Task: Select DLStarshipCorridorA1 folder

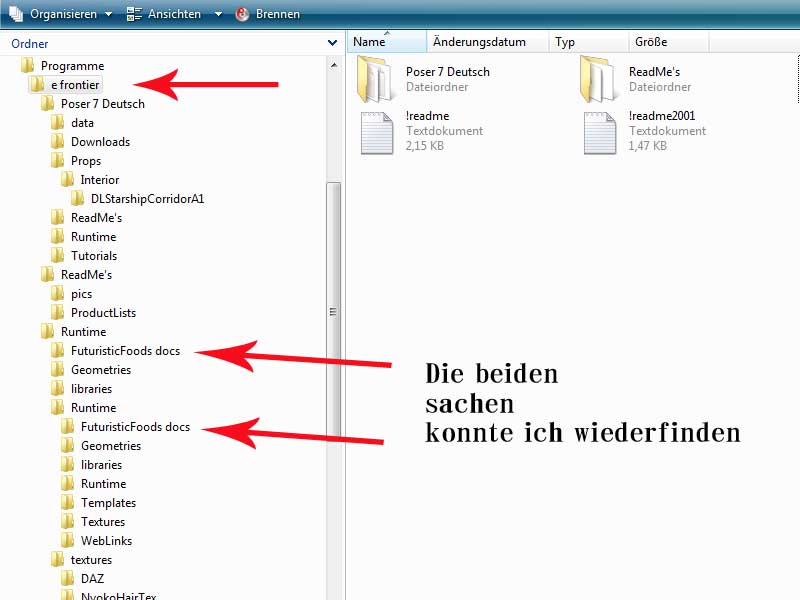Action: [147, 199]
